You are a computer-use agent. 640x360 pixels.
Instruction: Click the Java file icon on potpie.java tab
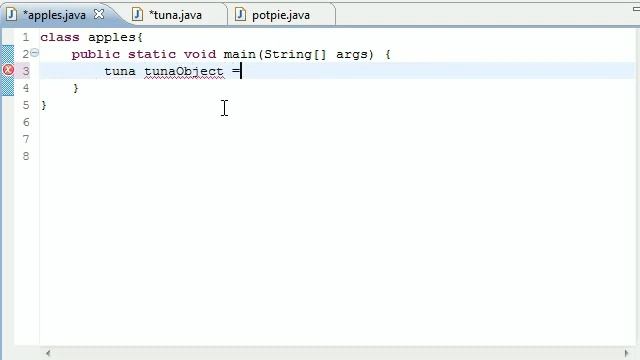pyautogui.click(x=240, y=15)
